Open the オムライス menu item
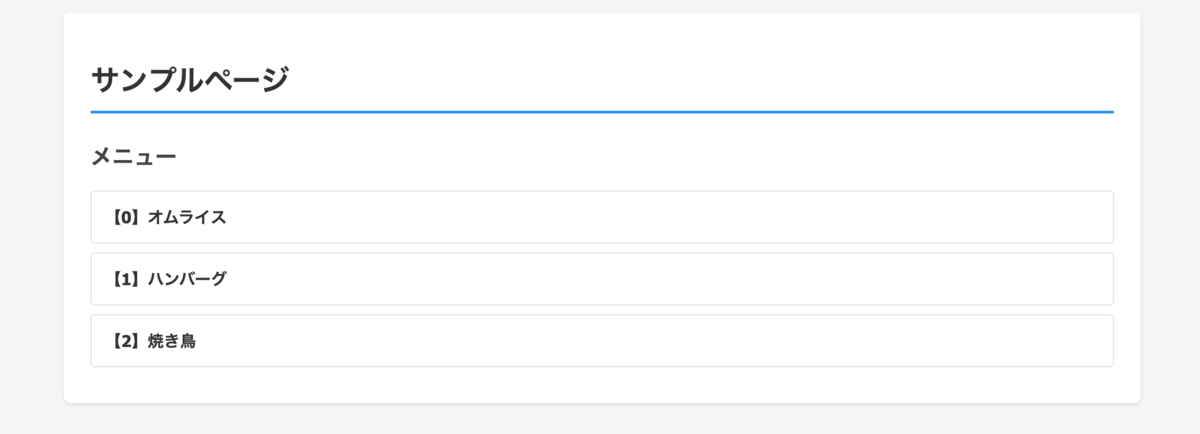 pos(601,217)
